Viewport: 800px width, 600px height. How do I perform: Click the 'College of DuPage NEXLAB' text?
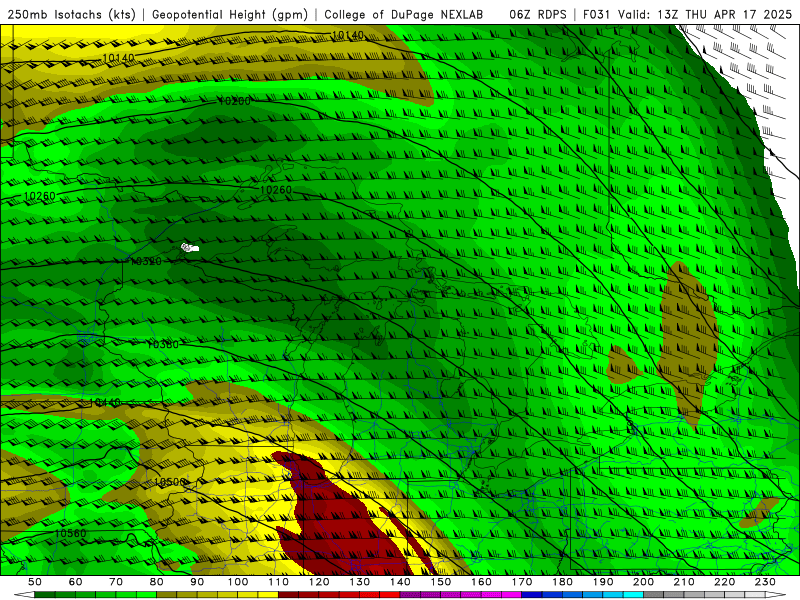tap(404, 14)
